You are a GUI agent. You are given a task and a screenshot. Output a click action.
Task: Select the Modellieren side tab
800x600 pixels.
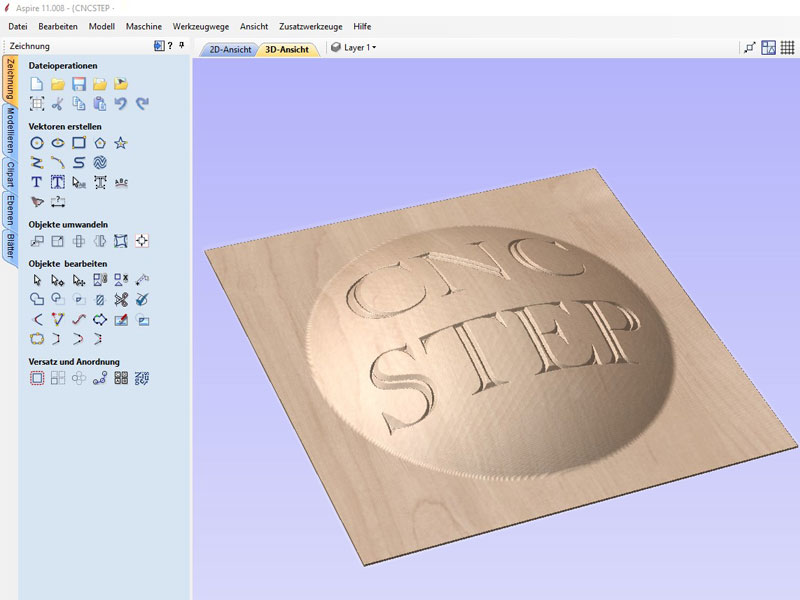(x=10, y=131)
